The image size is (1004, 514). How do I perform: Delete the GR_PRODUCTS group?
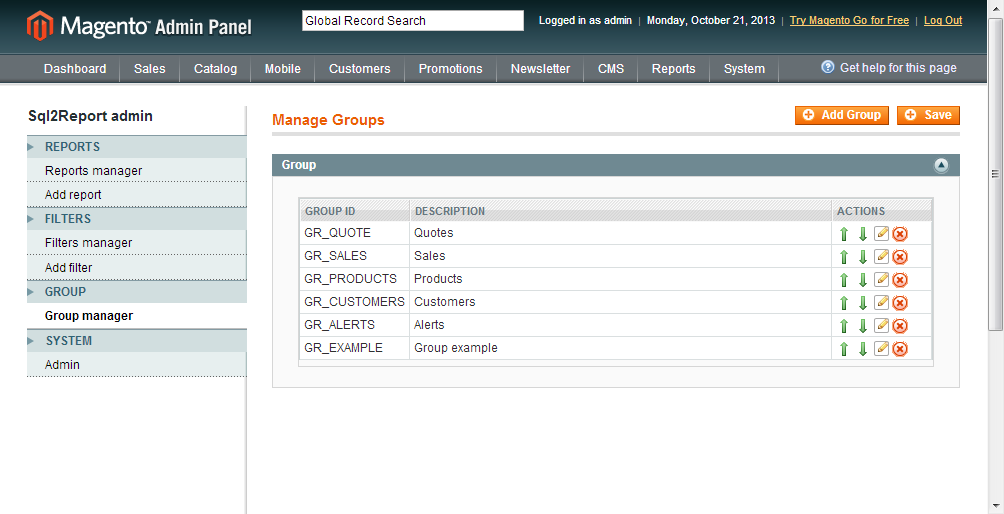point(900,280)
